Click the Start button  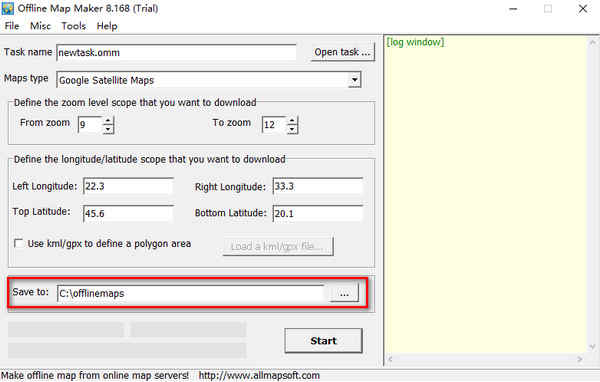323,341
